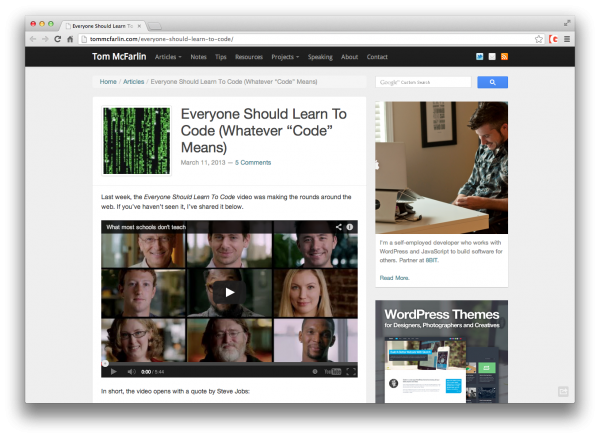Share the video using the share icon
Screen dimensions: 600x438
(339, 227)
